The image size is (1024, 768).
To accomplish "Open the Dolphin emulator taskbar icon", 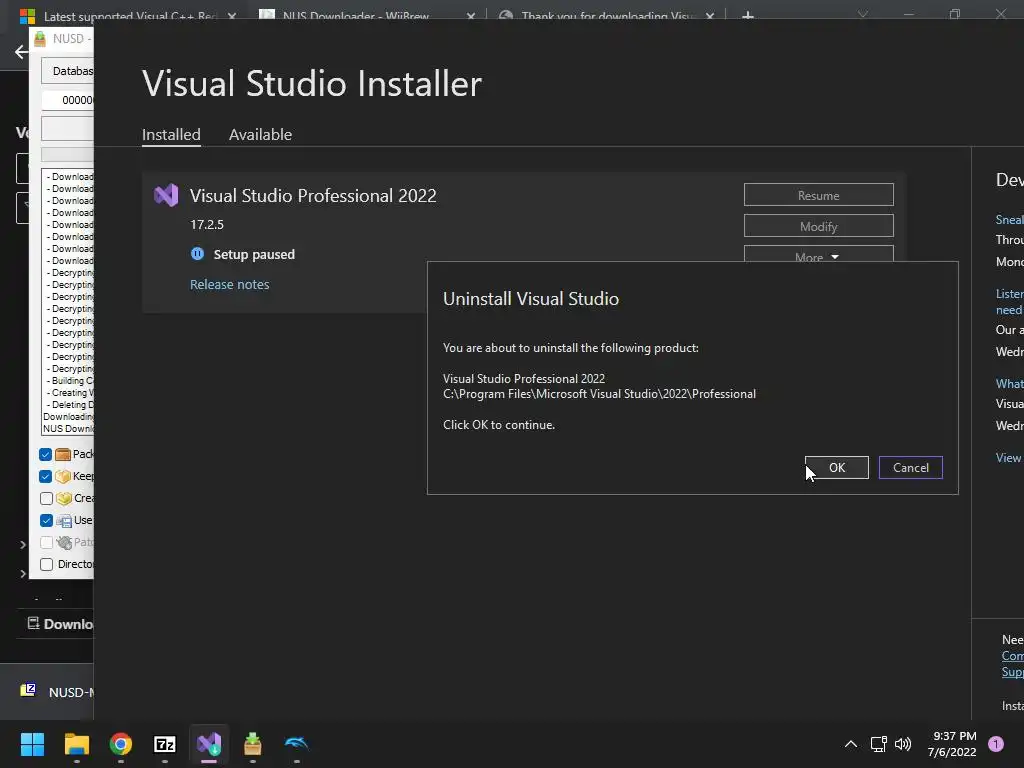I will coord(296,744).
